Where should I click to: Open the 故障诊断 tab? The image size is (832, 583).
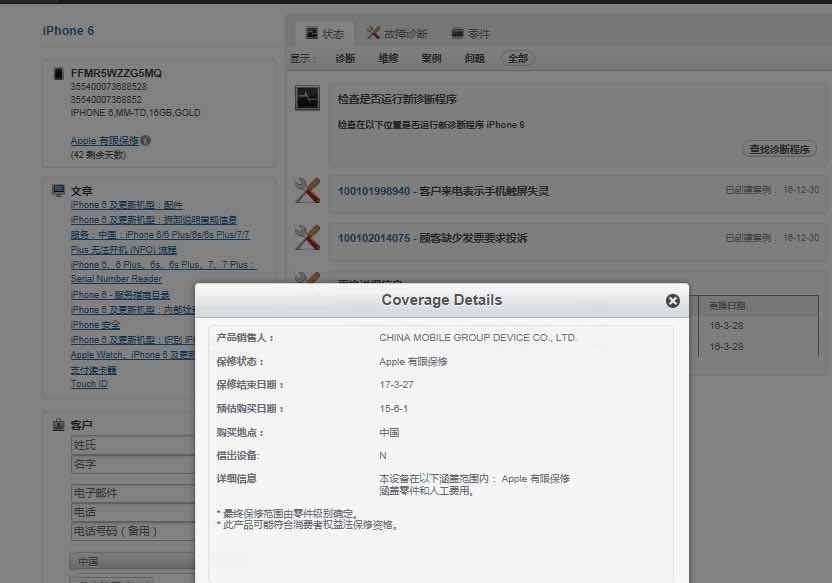[x=397, y=33]
